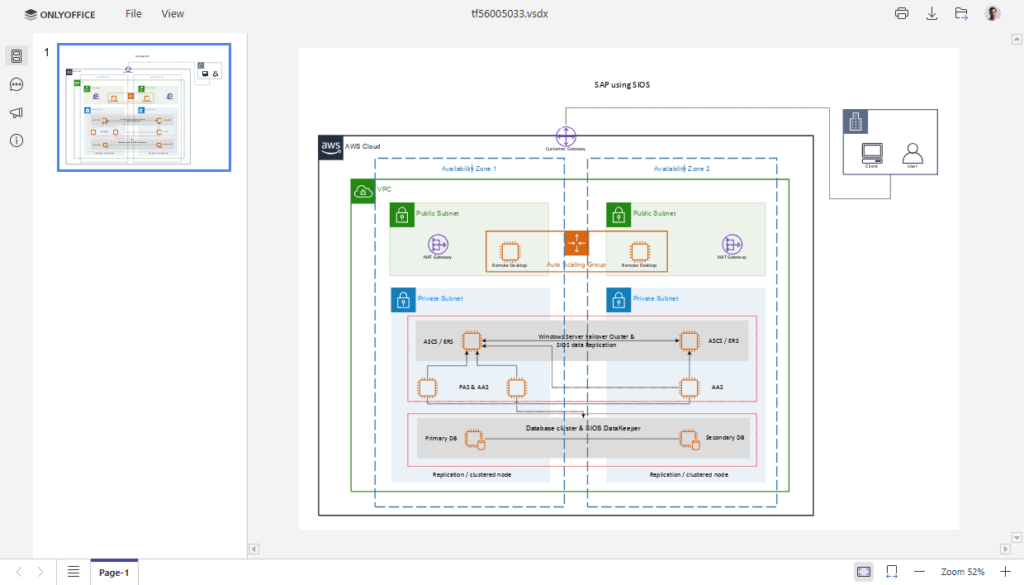The height and width of the screenshot is (585, 1024).
Task: Click the save copy as icon
Action: [961, 13]
